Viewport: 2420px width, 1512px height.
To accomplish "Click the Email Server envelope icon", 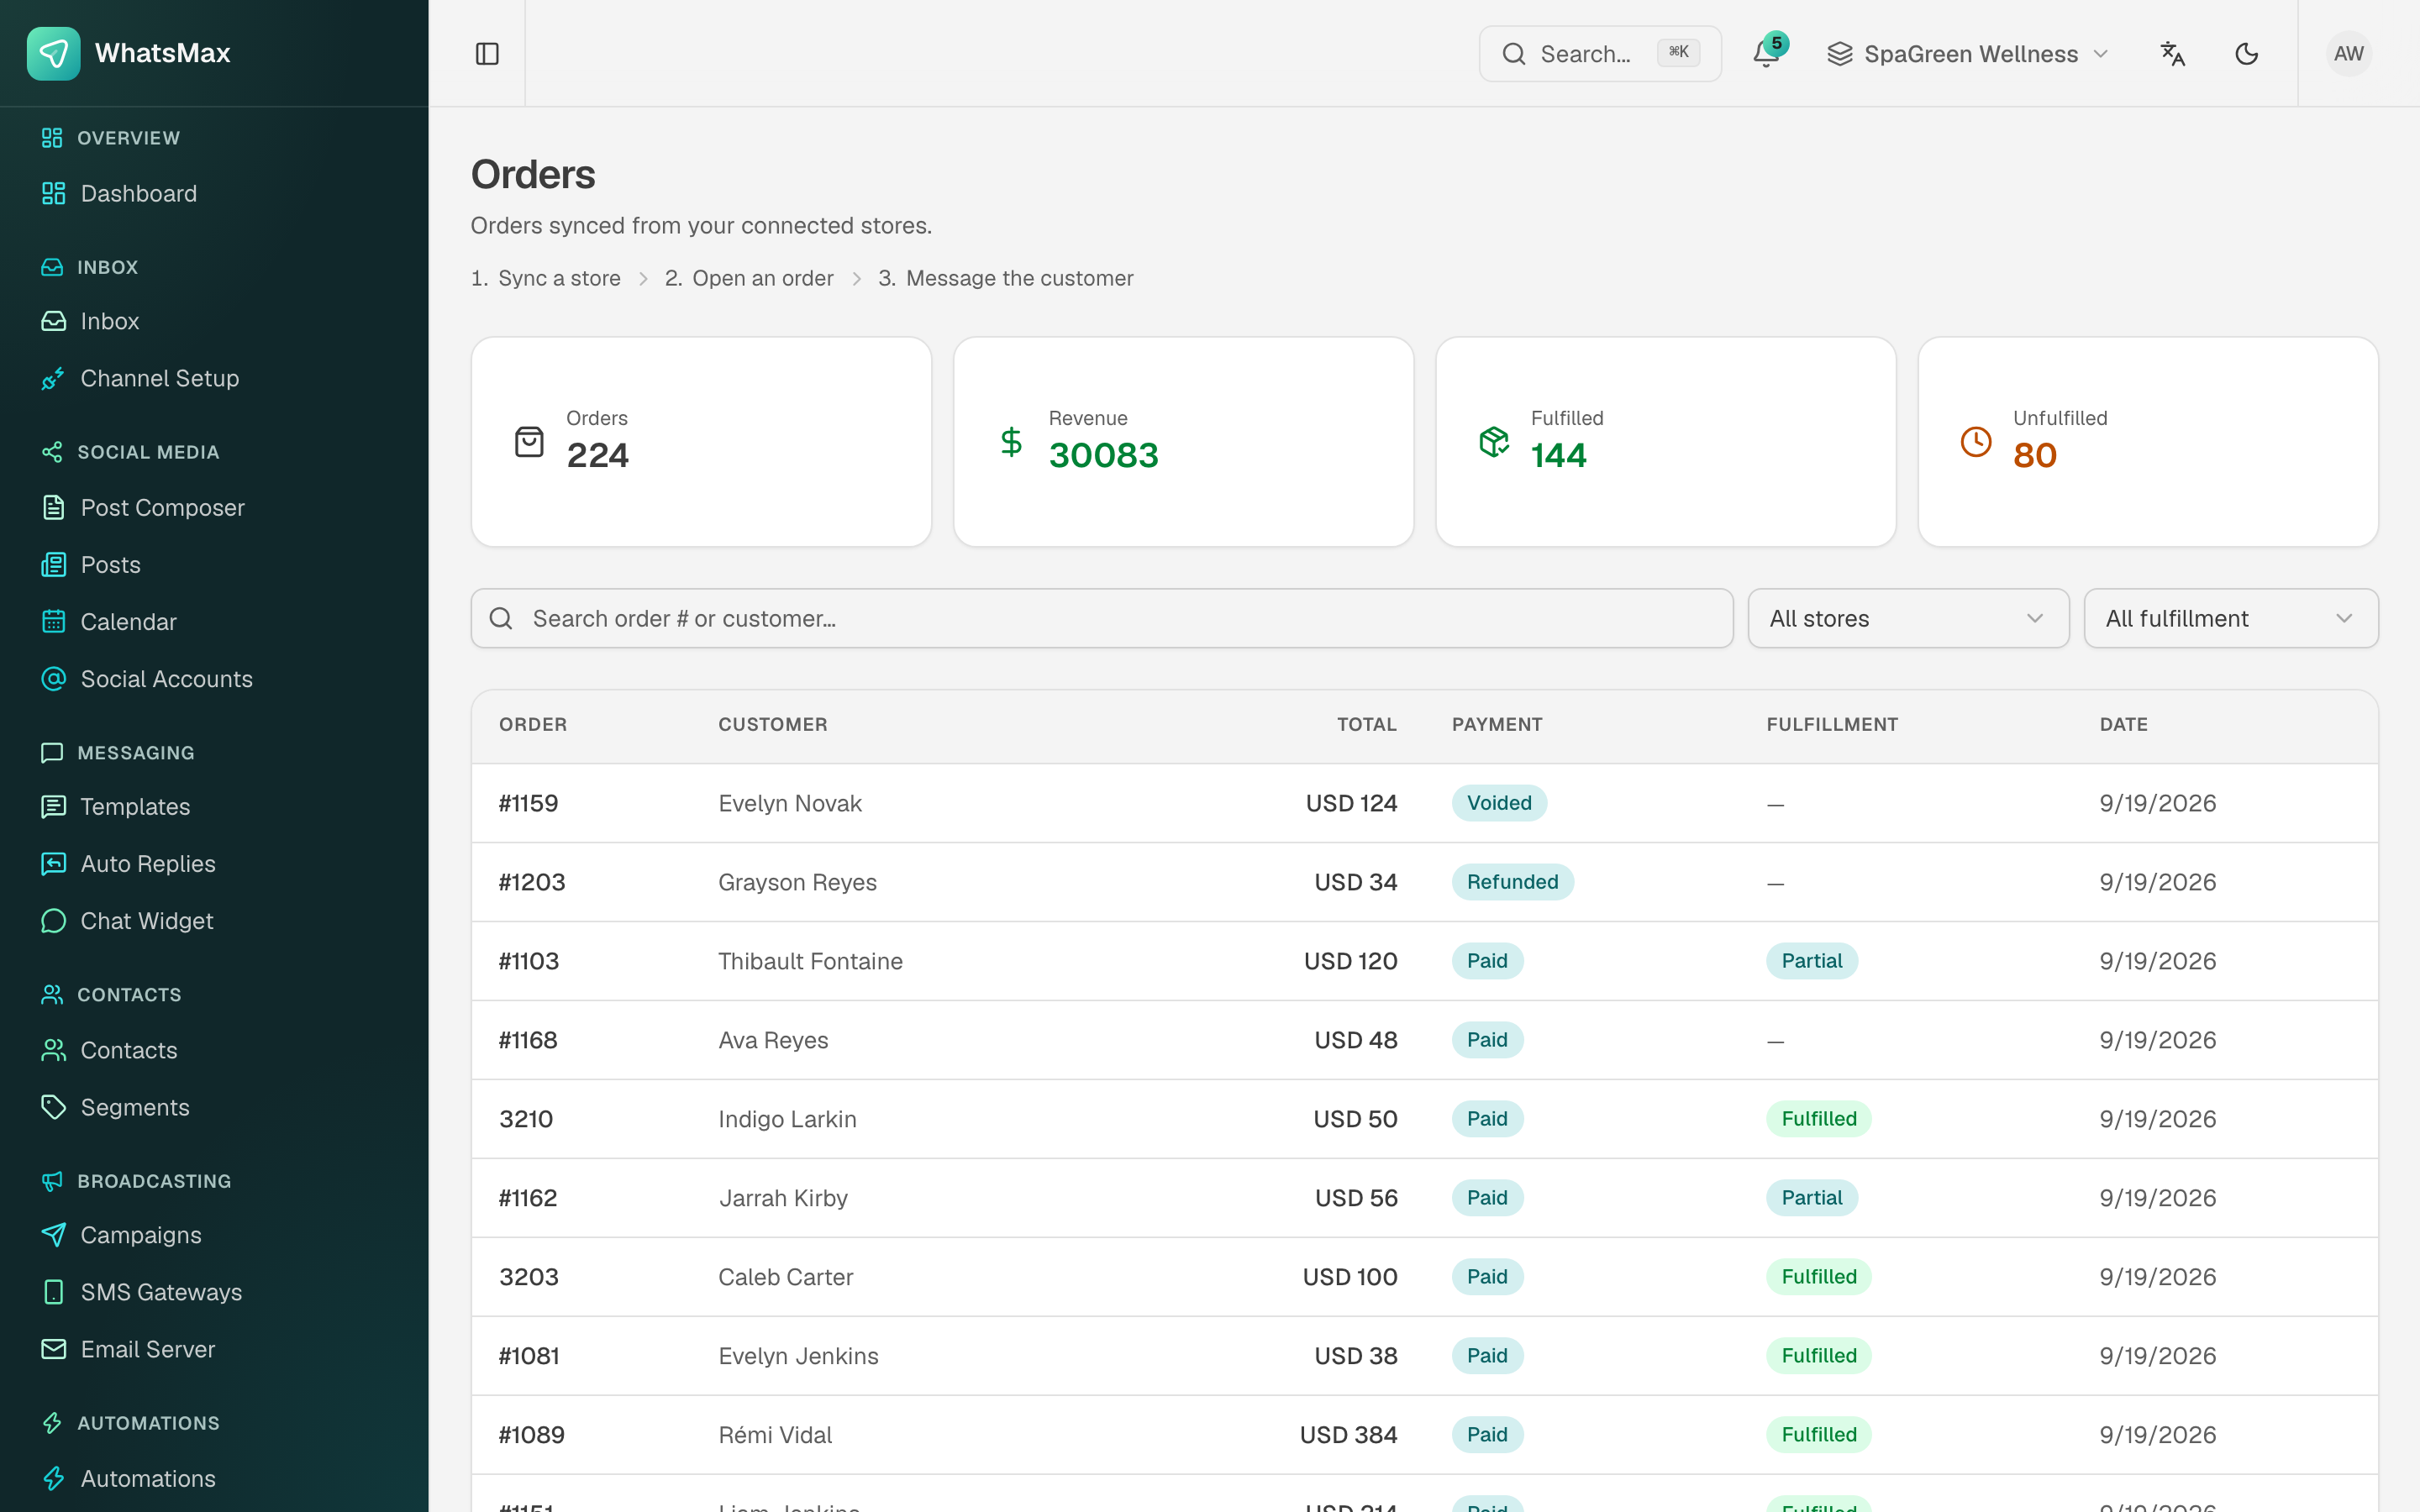I will pos(53,1348).
